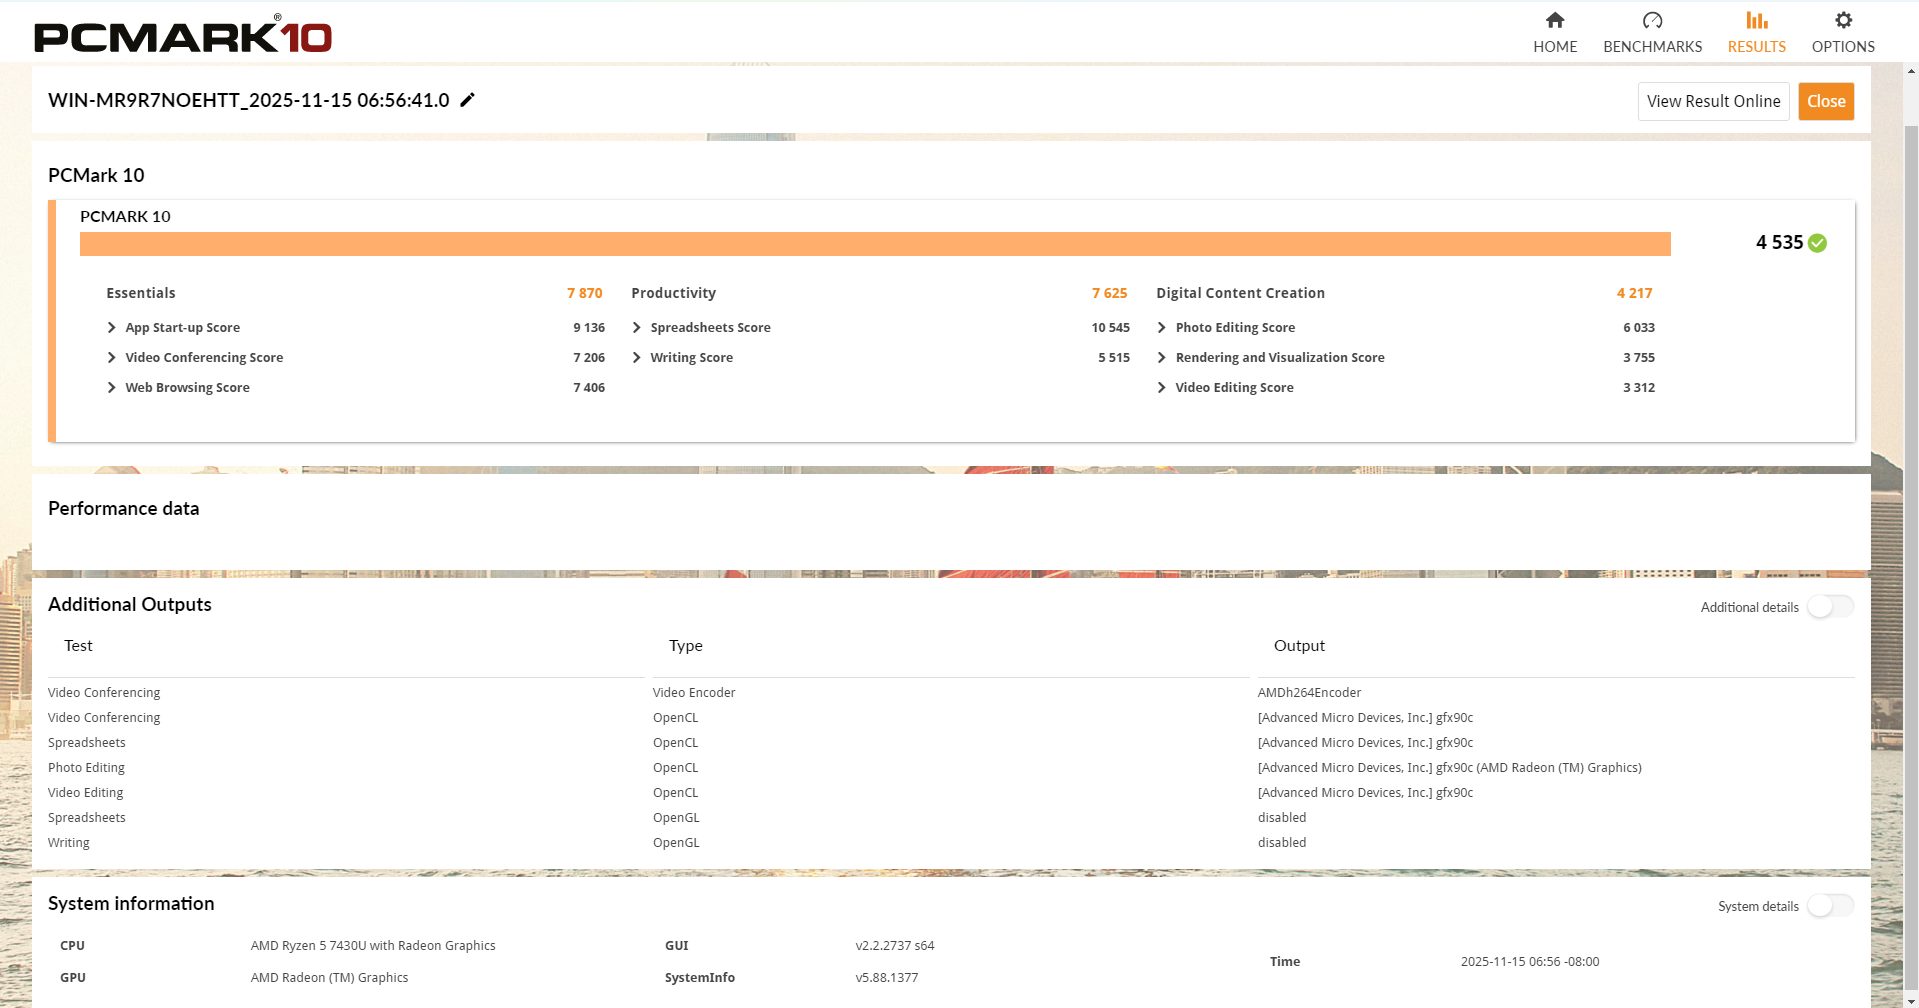Expand Writing Score chevron
Image resolution: width=1919 pixels, height=1008 pixels.
[x=637, y=358]
